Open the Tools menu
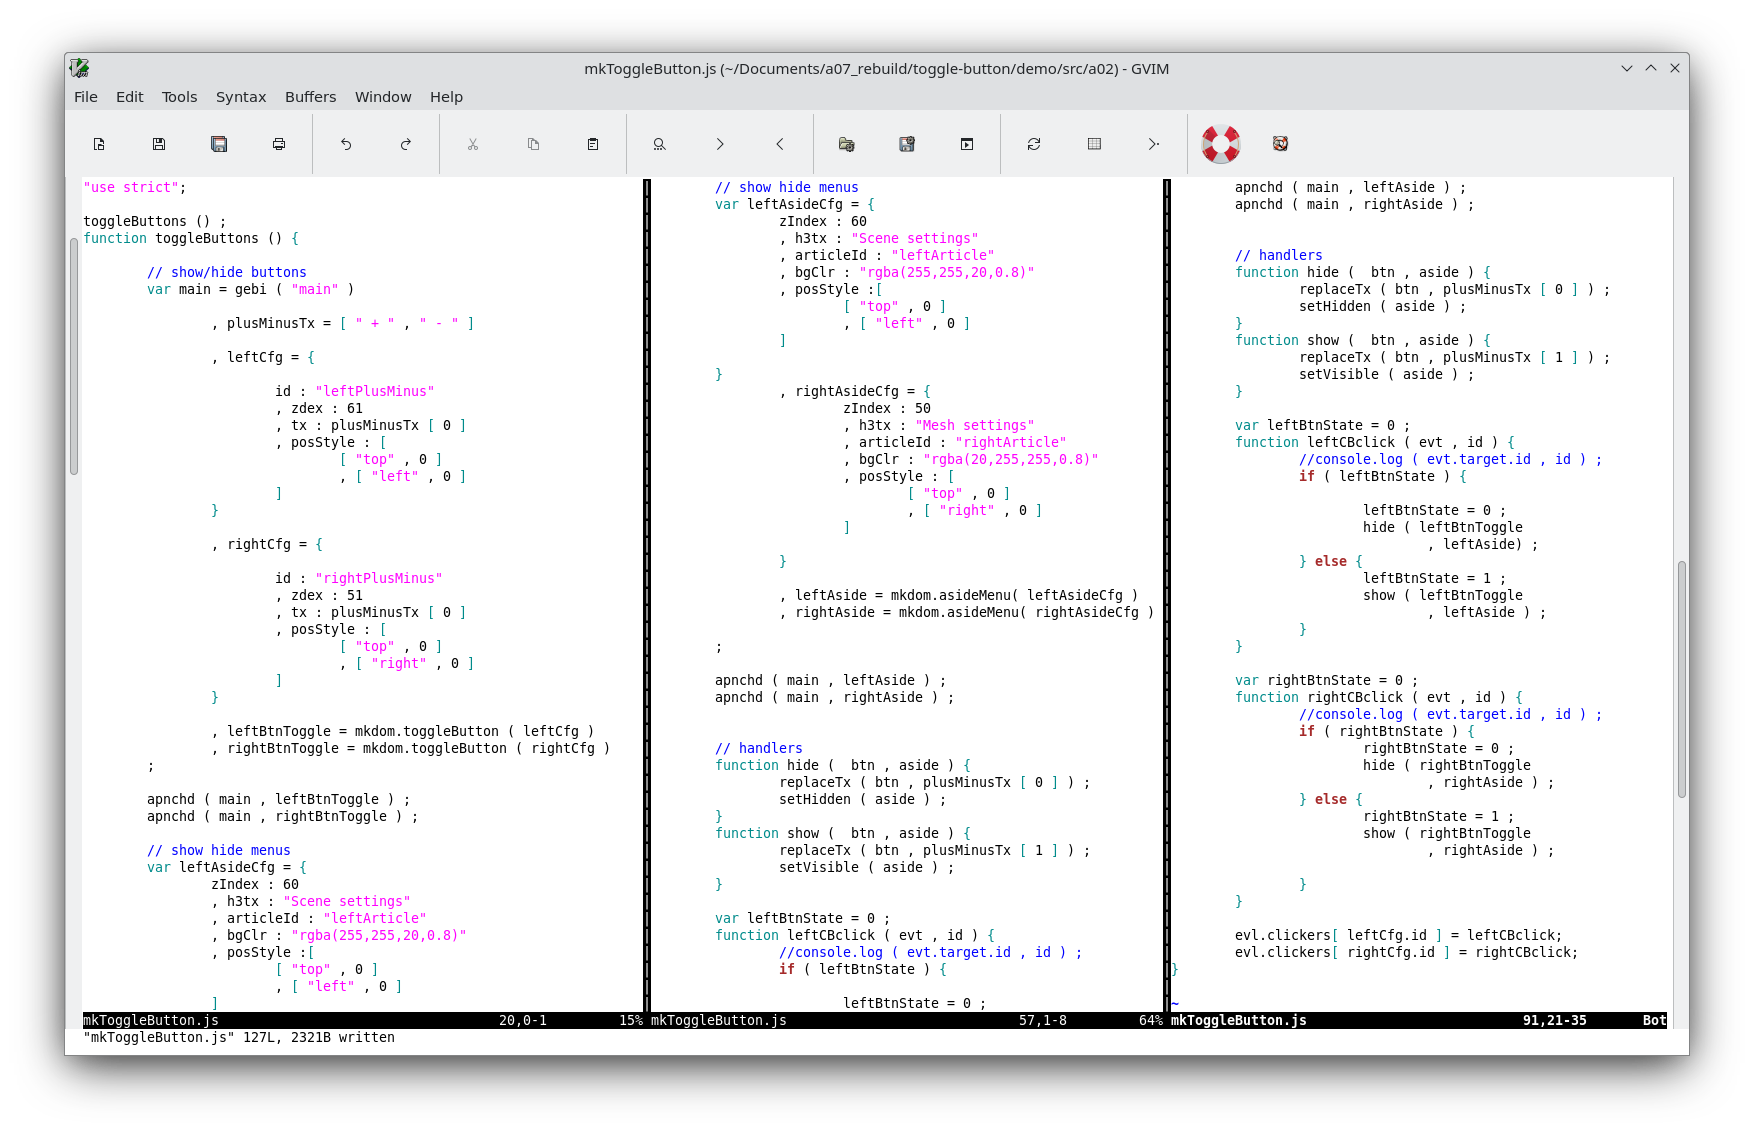1754x1132 pixels. coord(180,97)
